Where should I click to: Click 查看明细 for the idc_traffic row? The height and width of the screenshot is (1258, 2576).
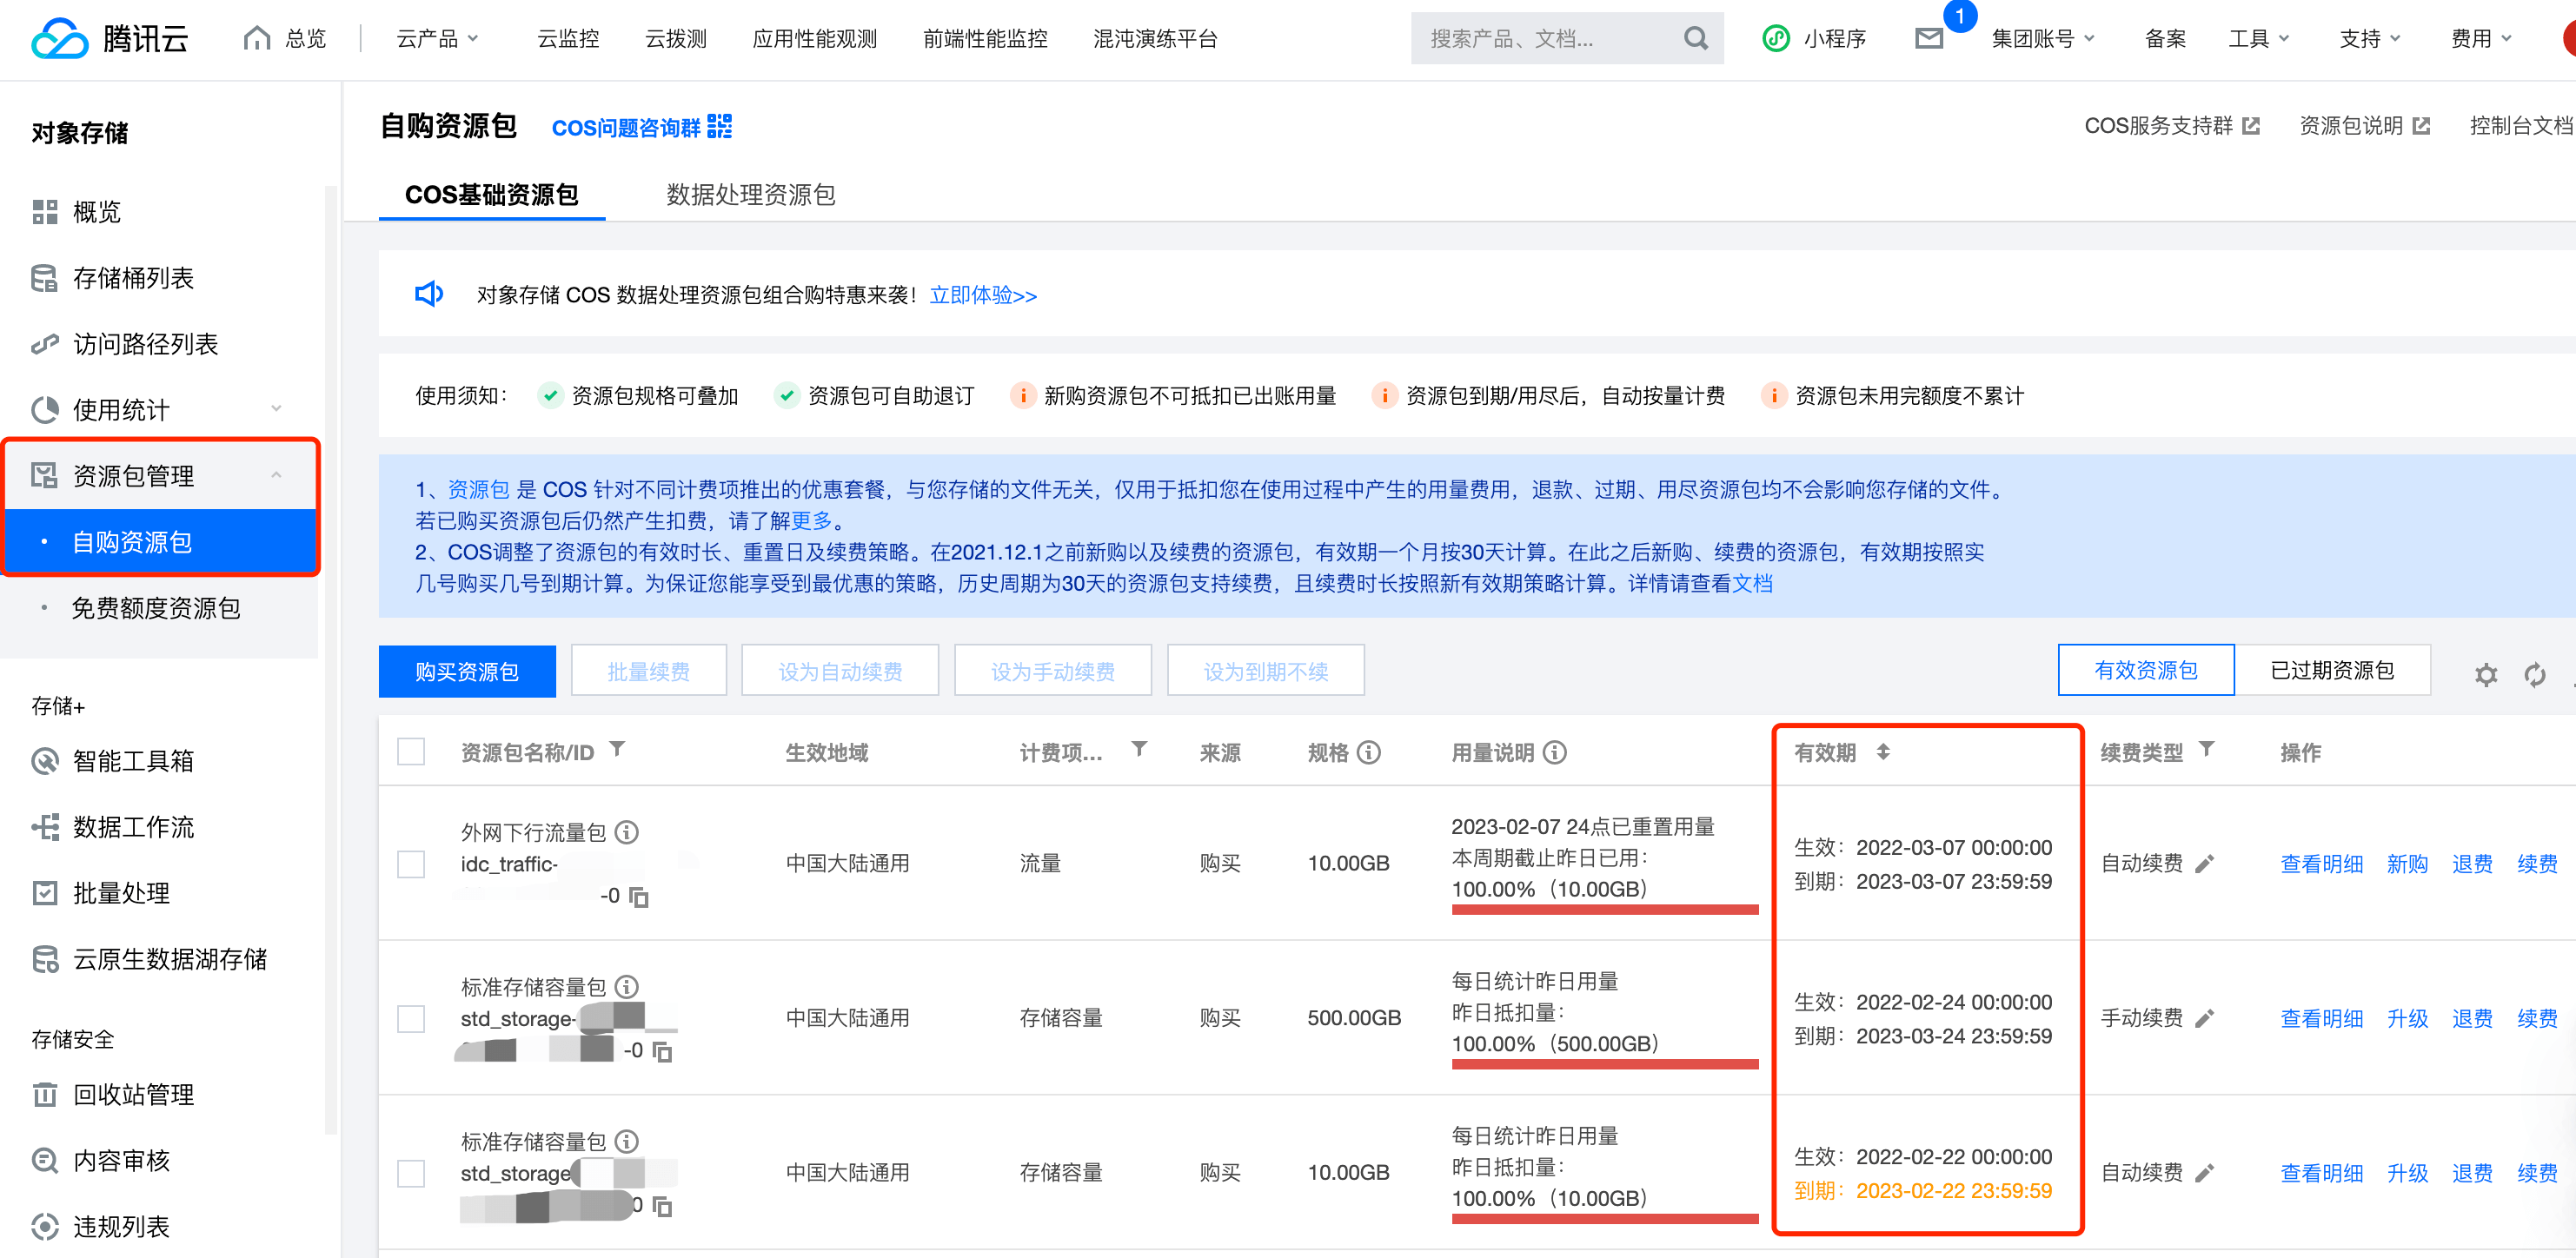(x=2321, y=864)
